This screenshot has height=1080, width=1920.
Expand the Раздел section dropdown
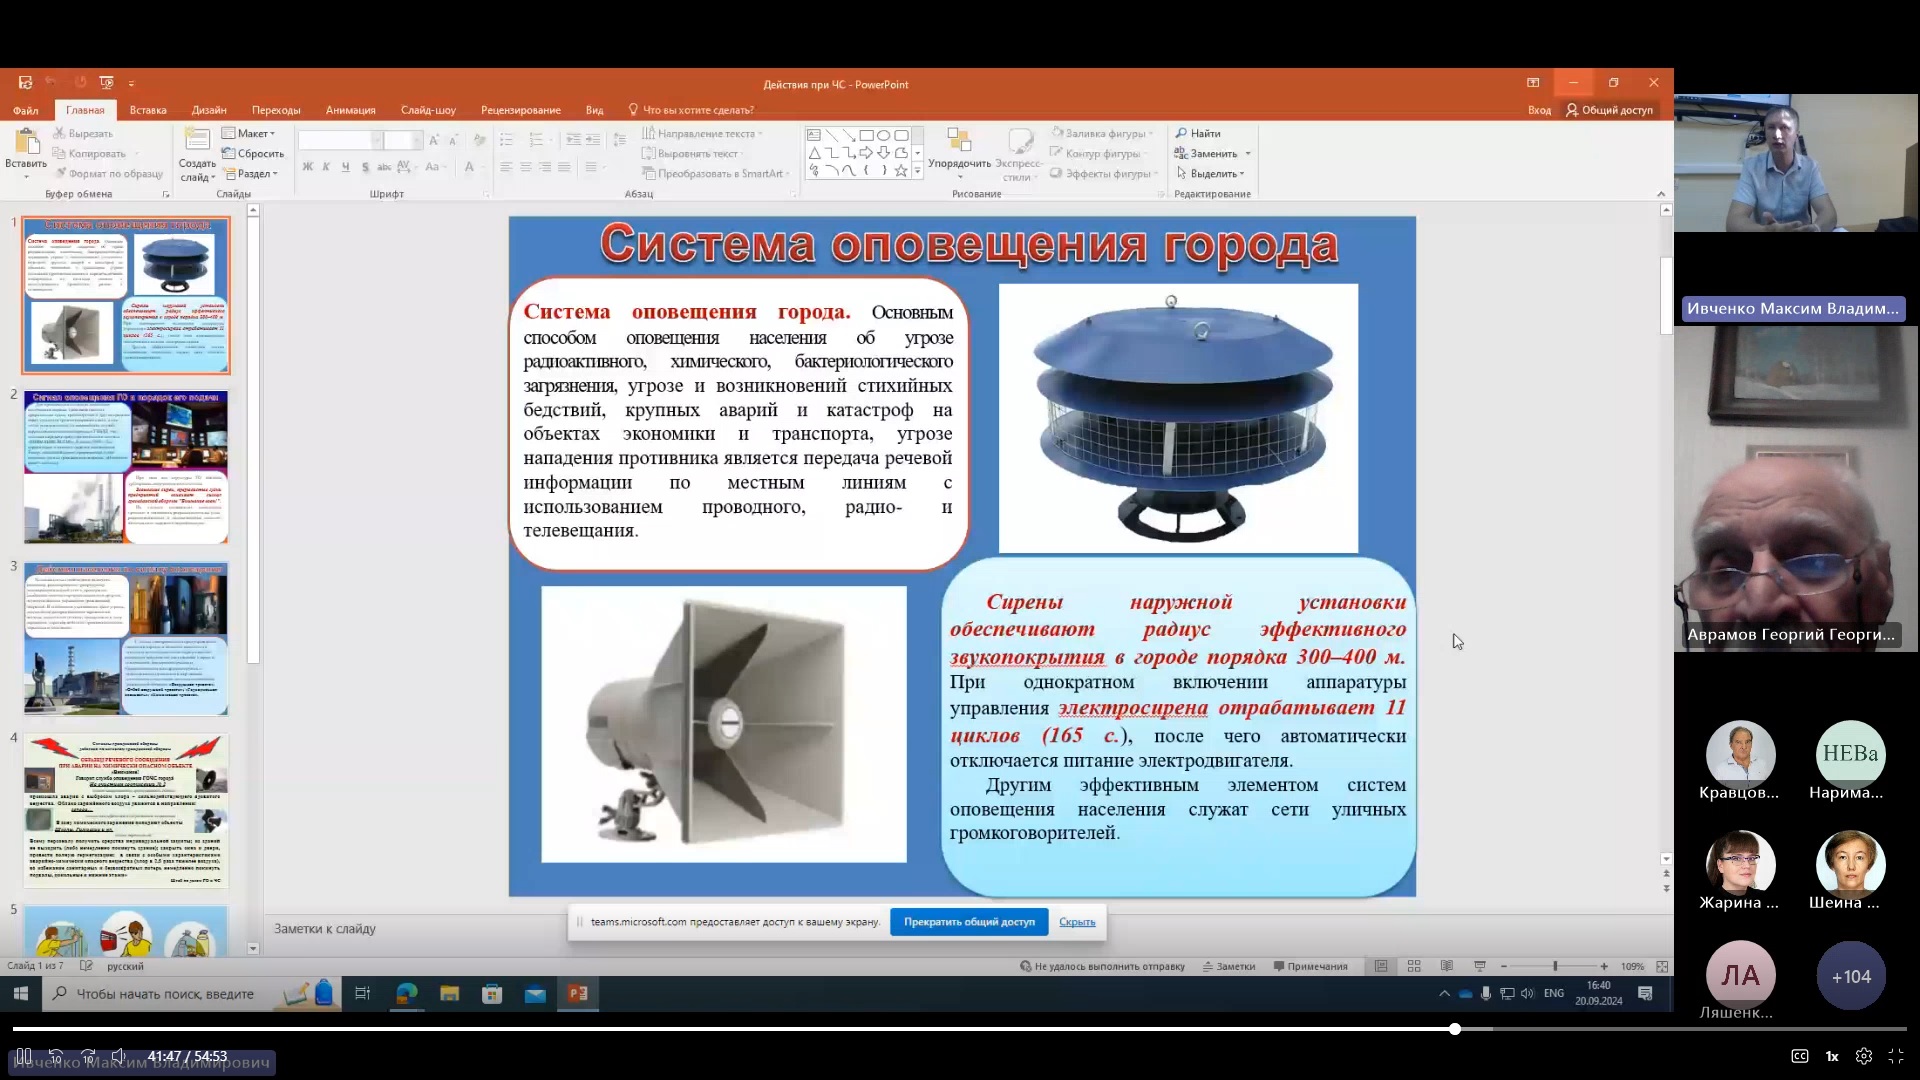(250, 173)
